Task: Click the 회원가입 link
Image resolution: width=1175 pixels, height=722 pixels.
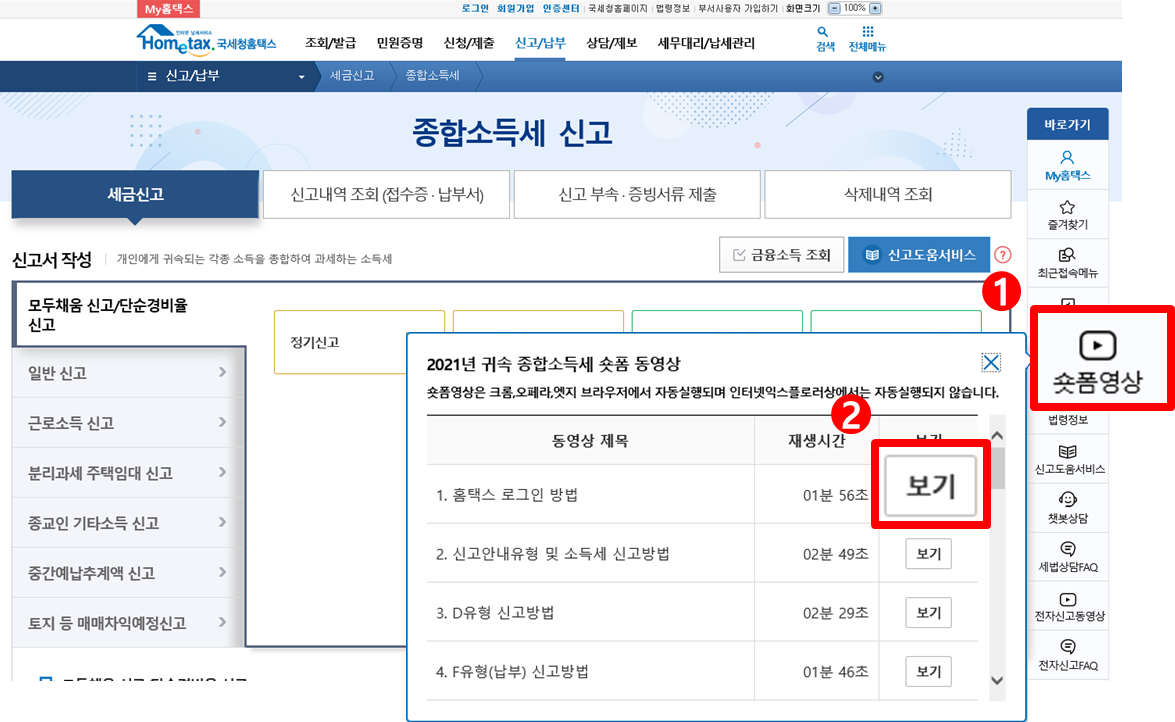Action: (516, 8)
